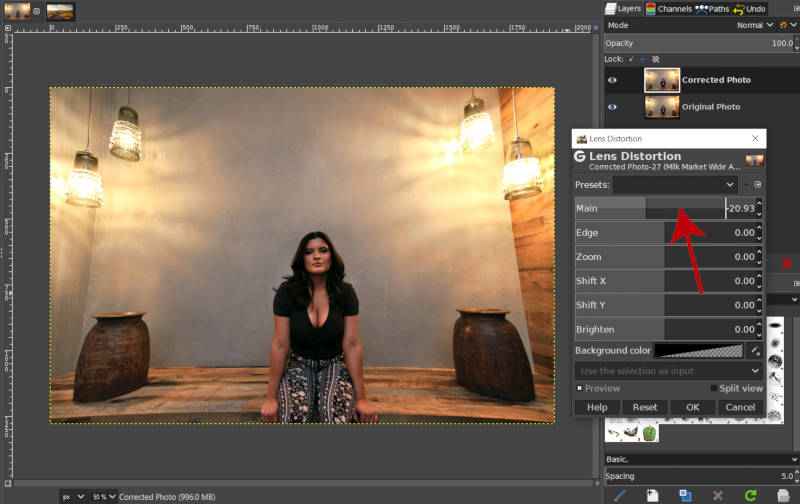This screenshot has height=504, width=800.
Task: Click the zoom-on-resize icon at ruler's right end
Action: pyautogui.click(x=595, y=28)
